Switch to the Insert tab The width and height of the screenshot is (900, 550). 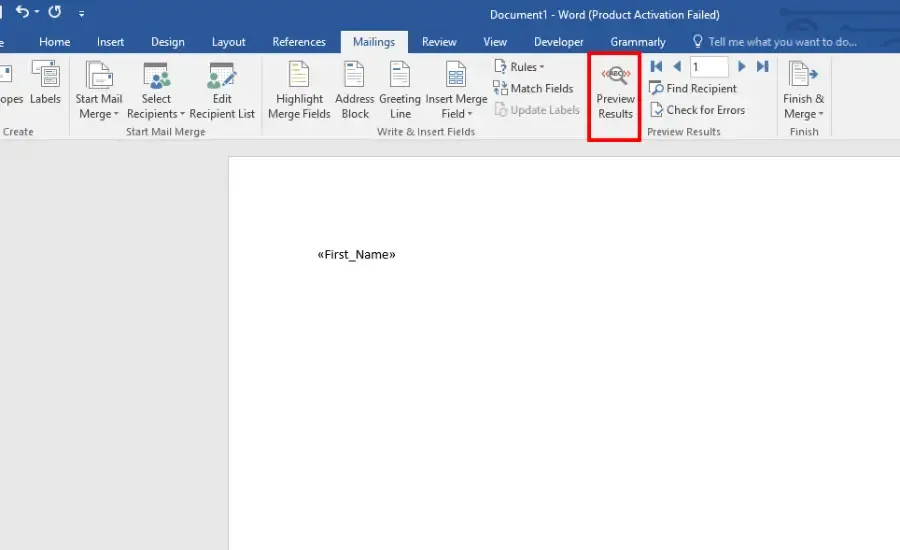[110, 42]
